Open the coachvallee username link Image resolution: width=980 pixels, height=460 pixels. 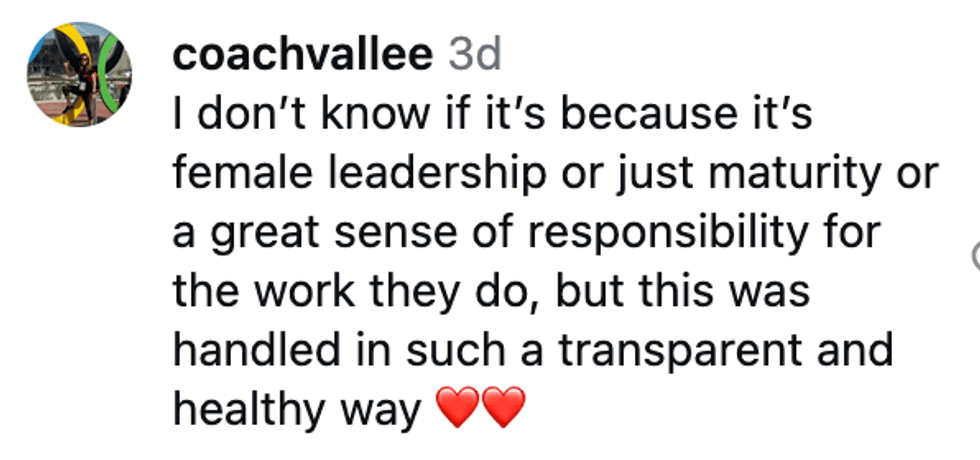coord(304,55)
